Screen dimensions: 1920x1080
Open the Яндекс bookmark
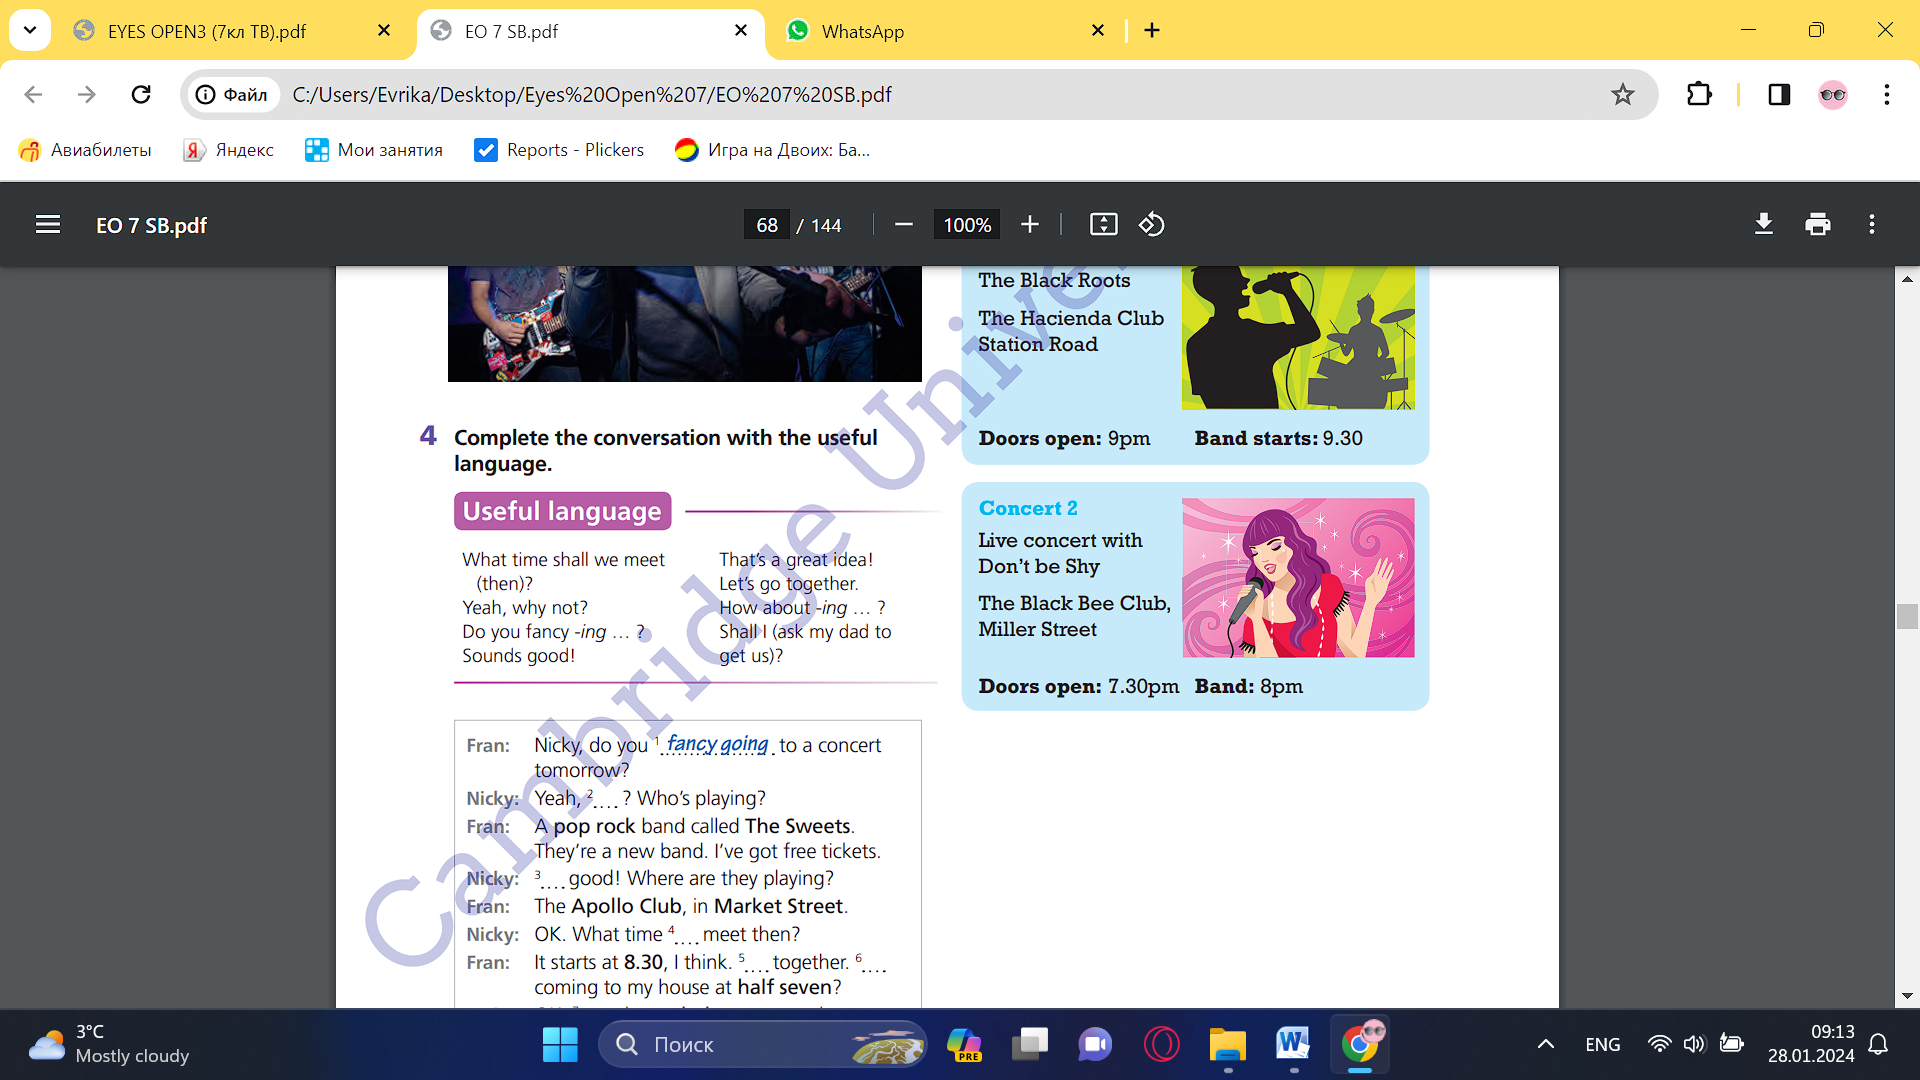[x=229, y=150]
